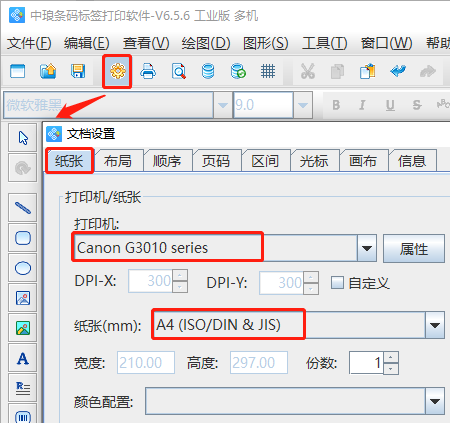
Task: Select the ellipse drawing tool
Action: click(23, 268)
